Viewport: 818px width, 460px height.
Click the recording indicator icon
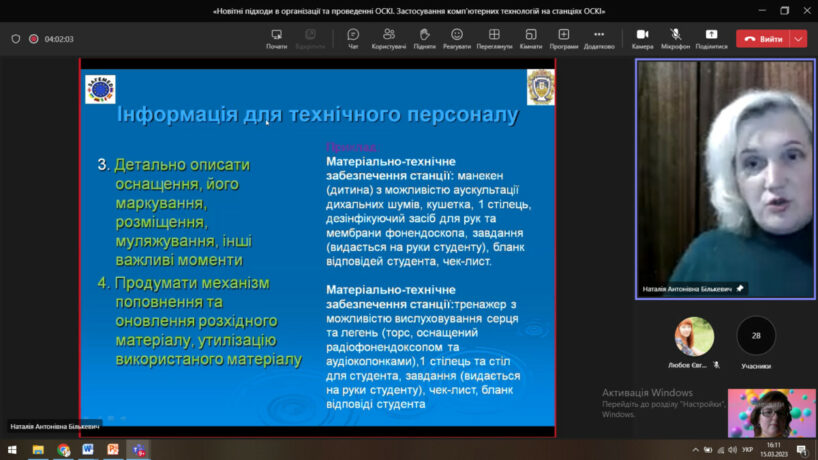(33, 39)
